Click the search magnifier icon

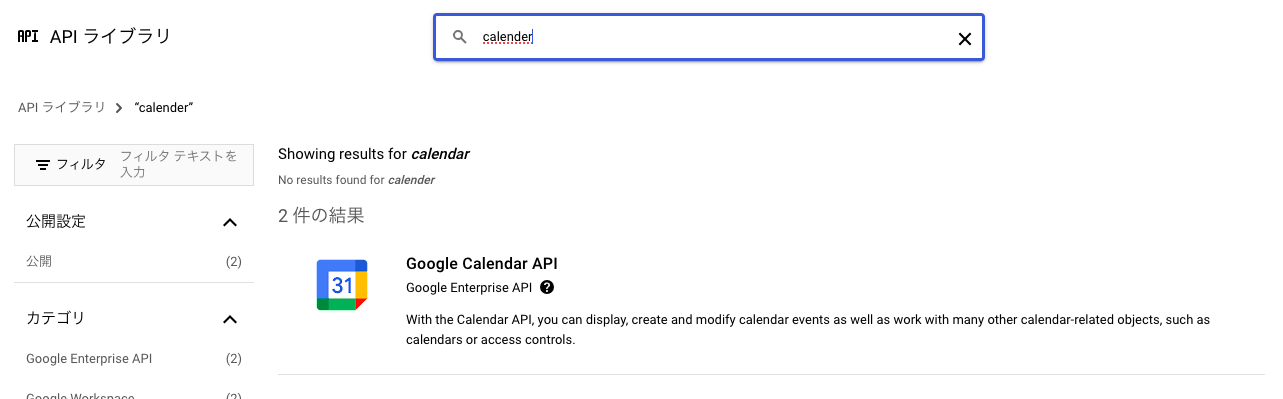tap(460, 37)
